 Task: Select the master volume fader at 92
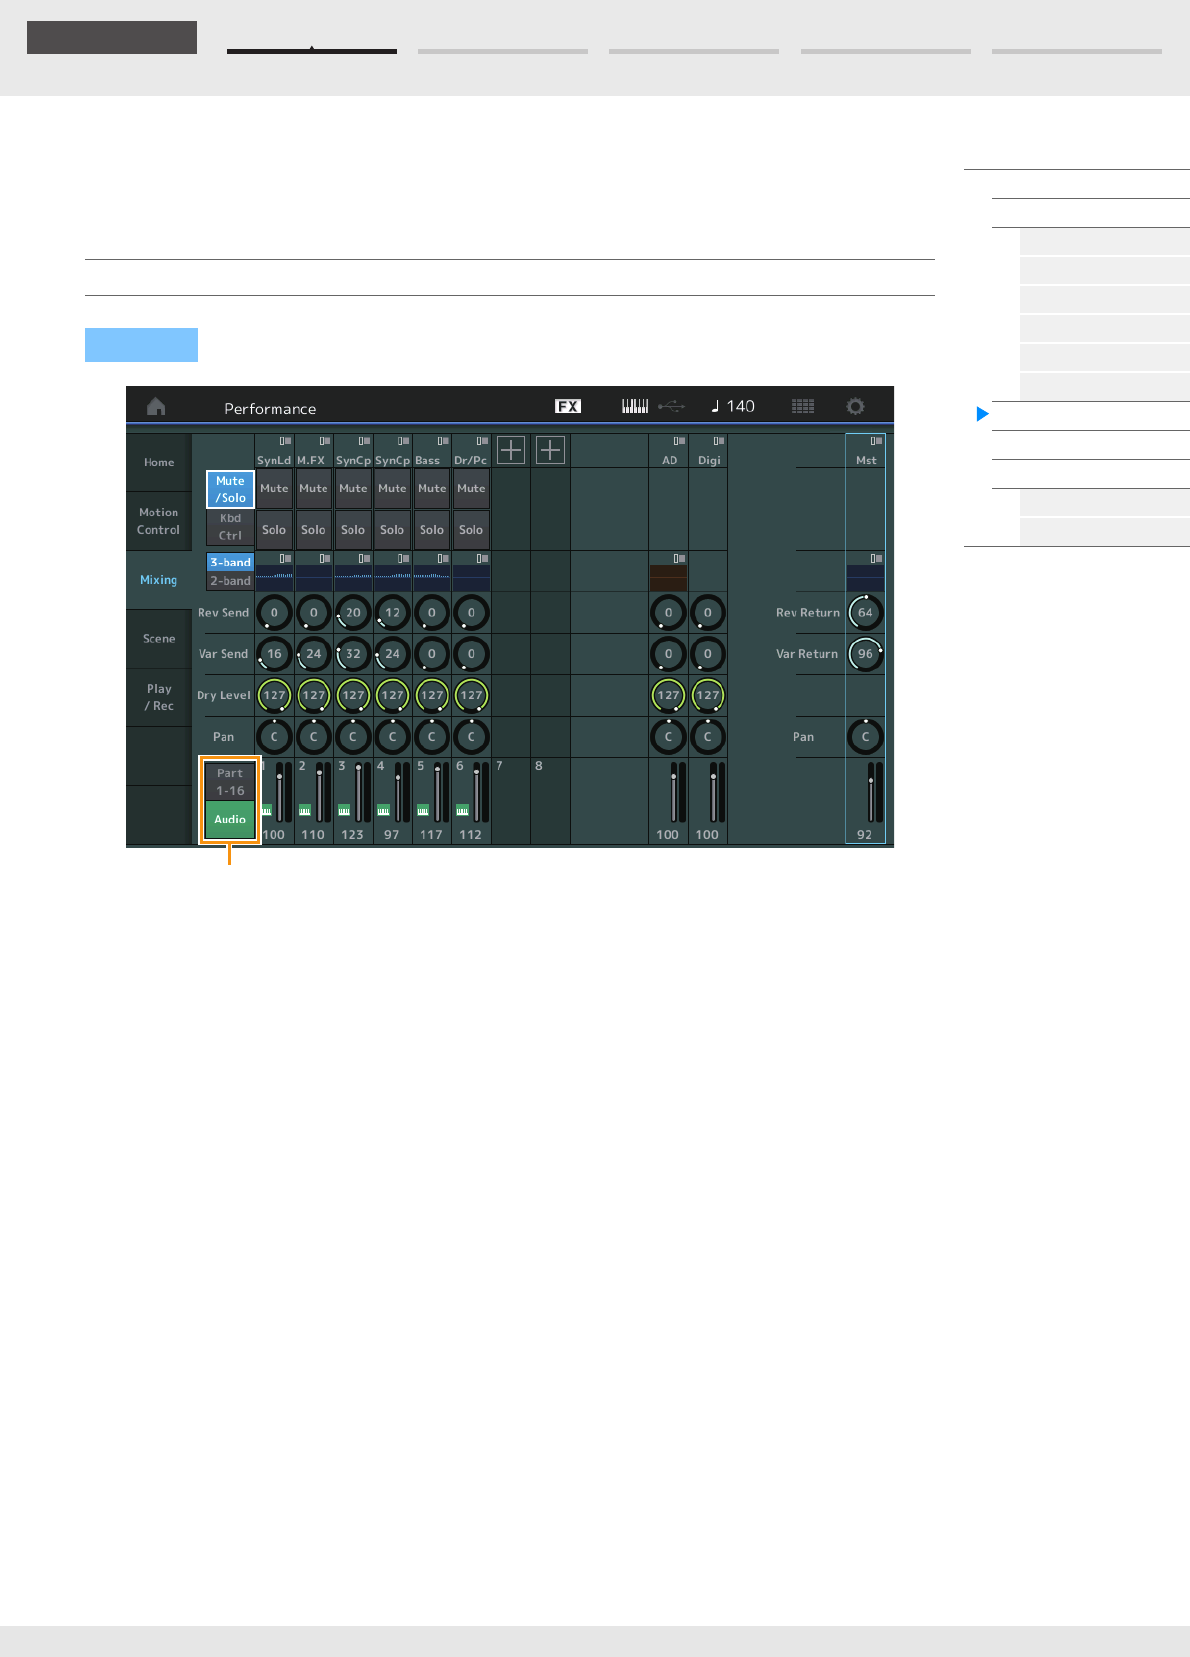[871, 792]
